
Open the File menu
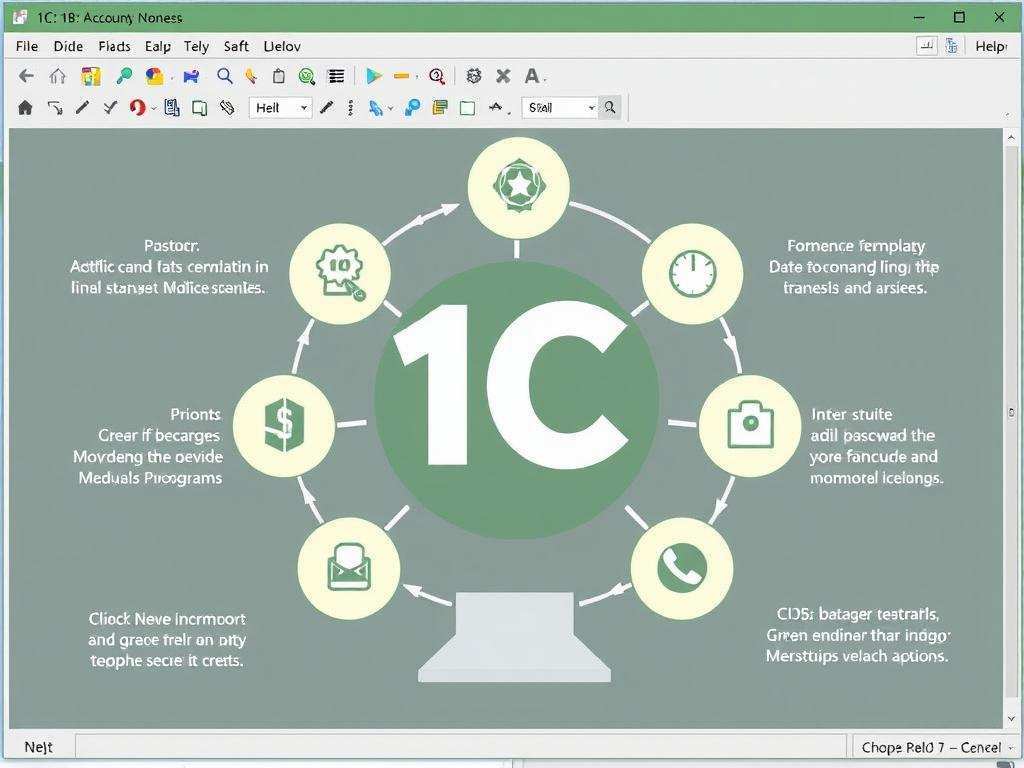coord(27,46)
